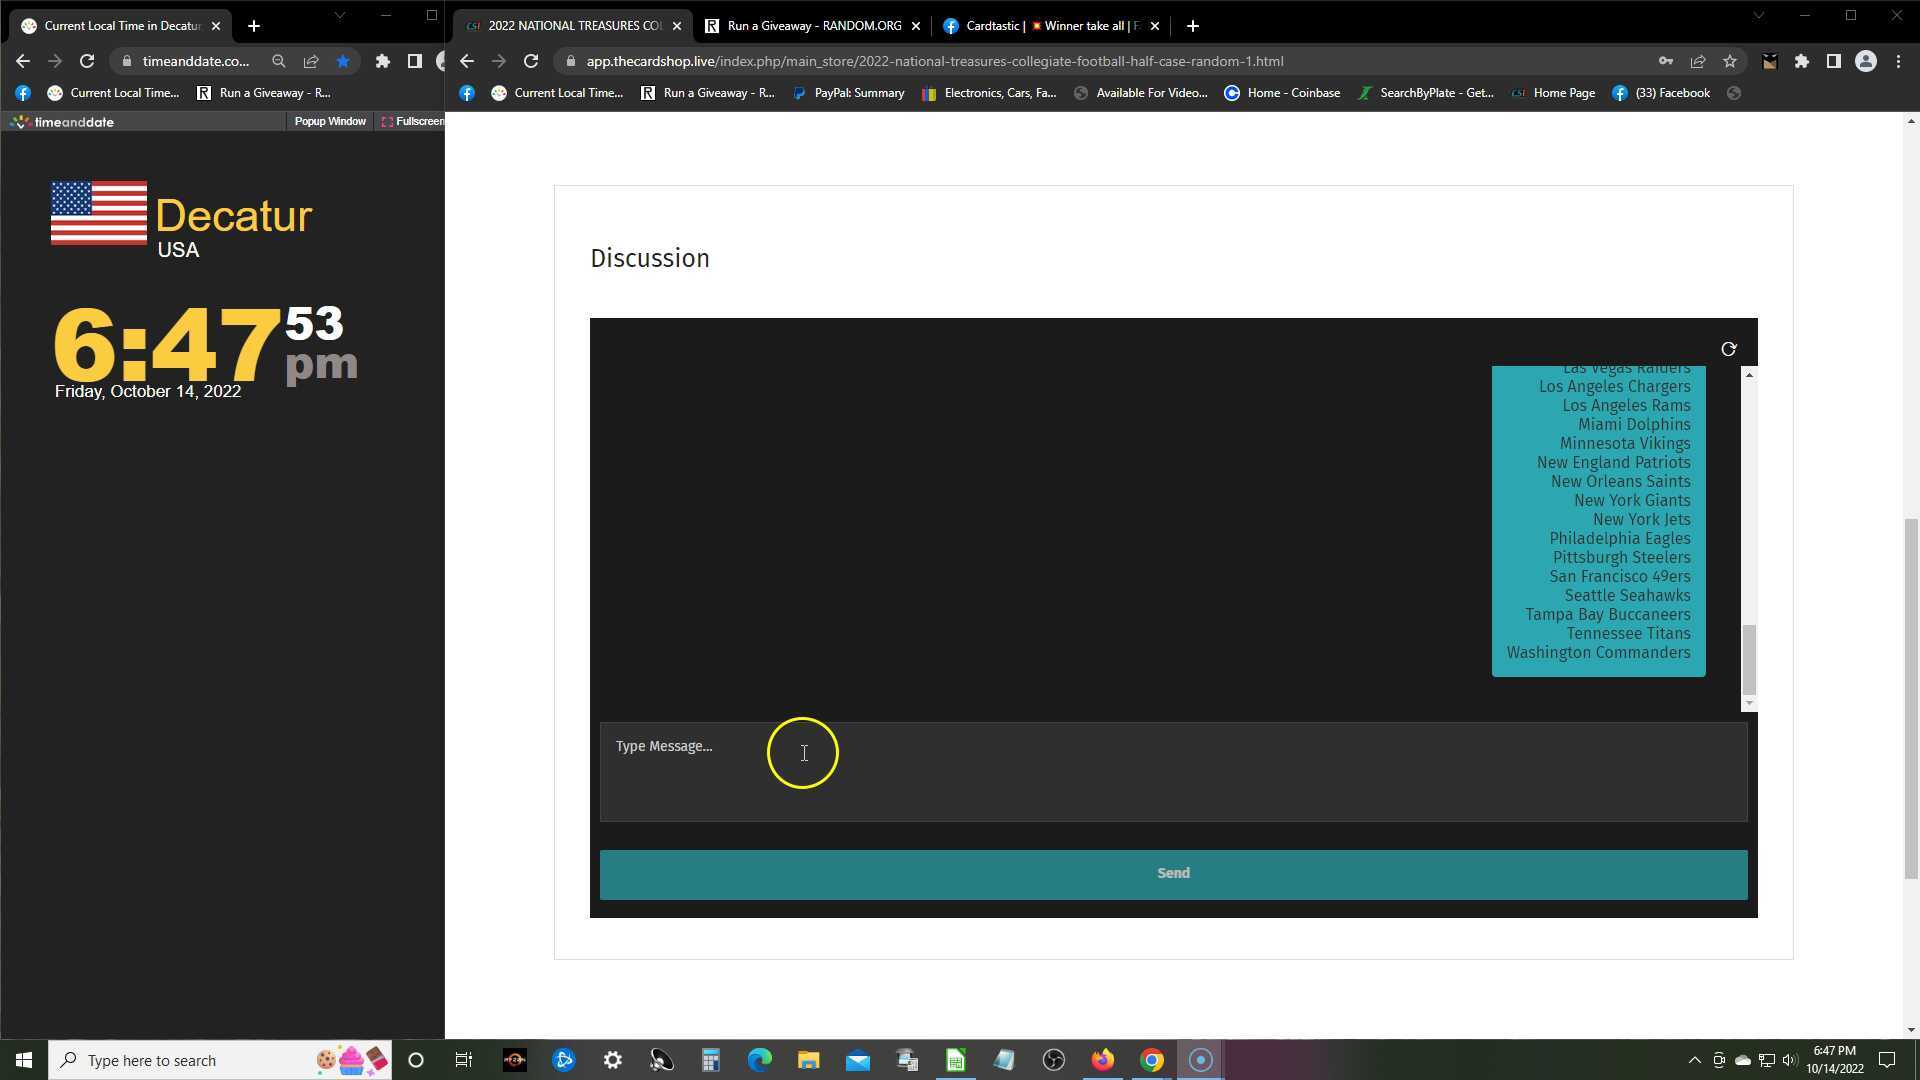Open Windows taskbar Settings gear
1920x1080 pixels.
coord(612,1060)
